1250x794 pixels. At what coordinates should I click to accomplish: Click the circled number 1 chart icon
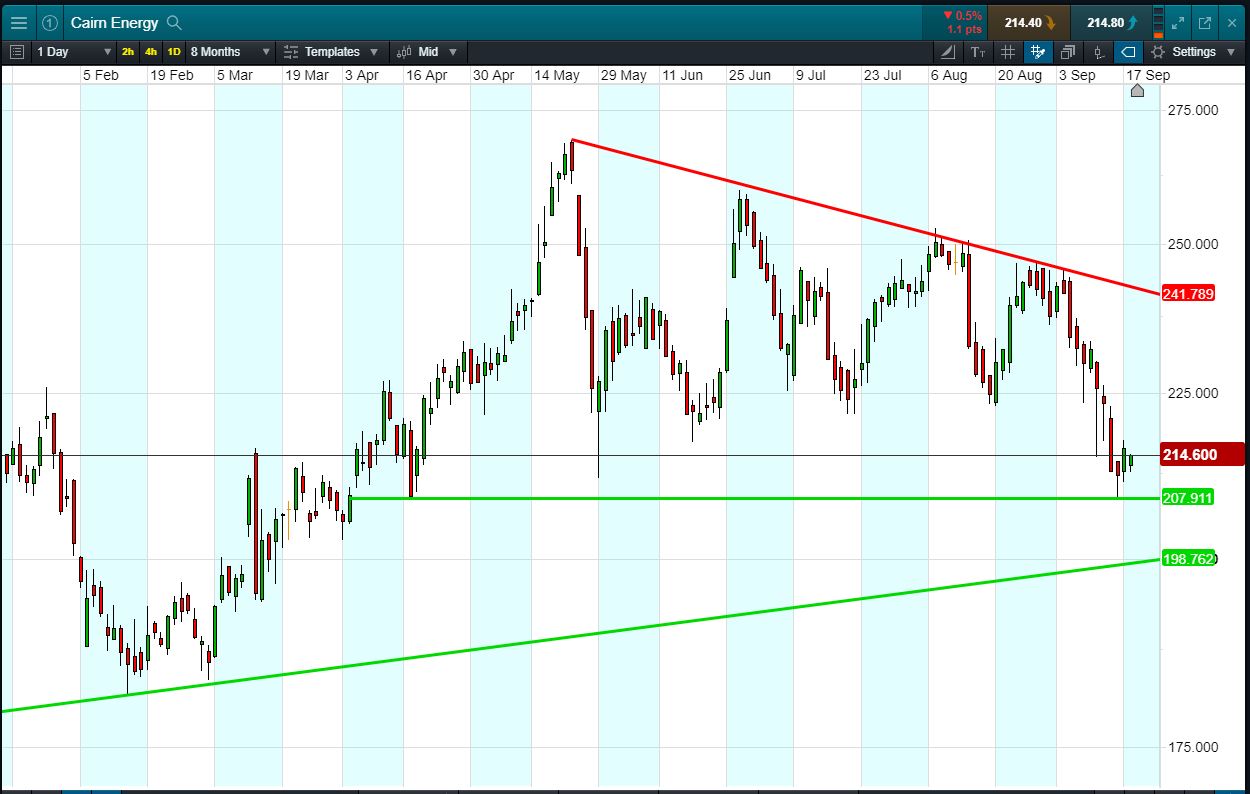point(50,22)
